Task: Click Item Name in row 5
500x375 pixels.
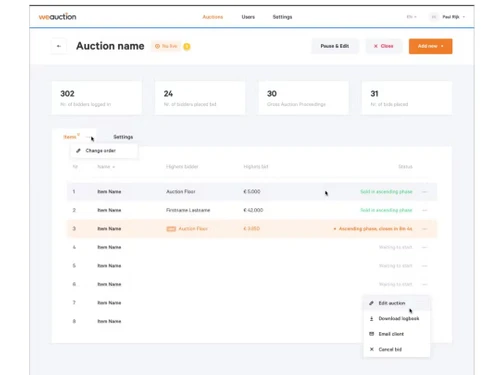Action: point(109,266)
